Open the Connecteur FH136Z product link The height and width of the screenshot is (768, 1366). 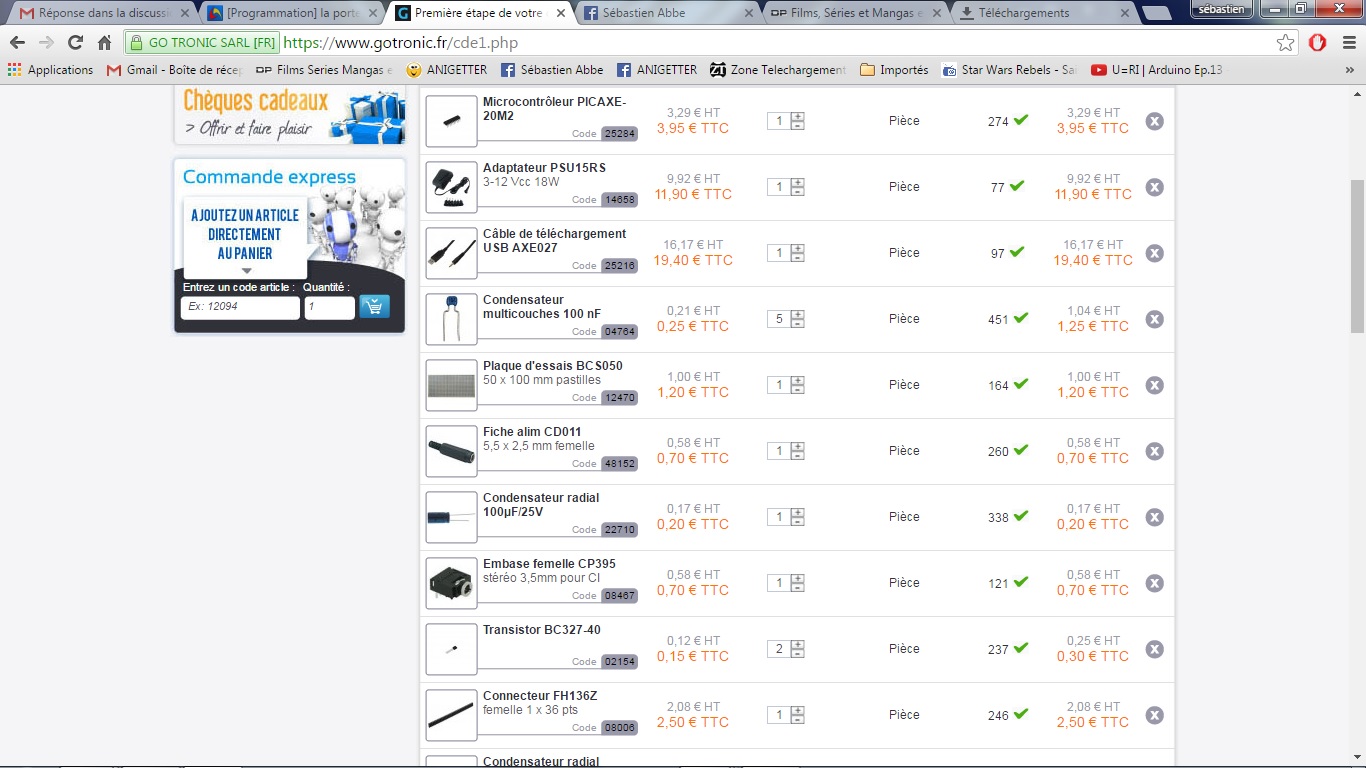point(540,696)
